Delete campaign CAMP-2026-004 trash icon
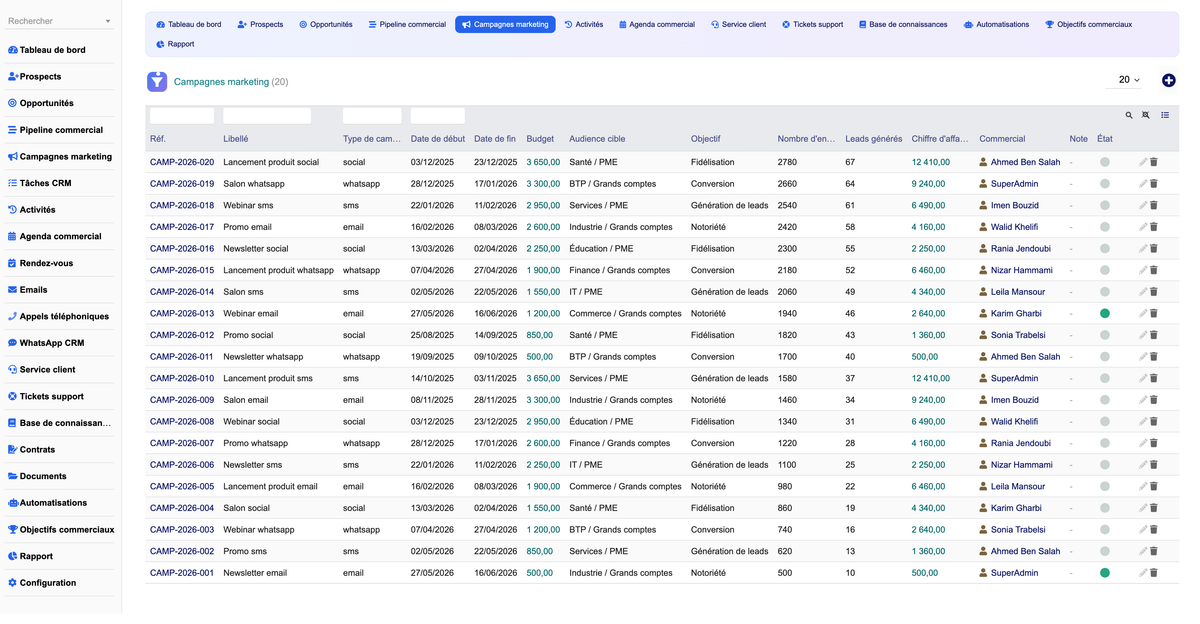This screenshot has width=1200, height=624. [1154, 507]
